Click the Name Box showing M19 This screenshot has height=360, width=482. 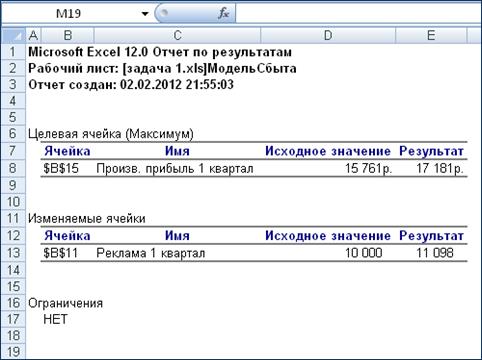(68, 14)
